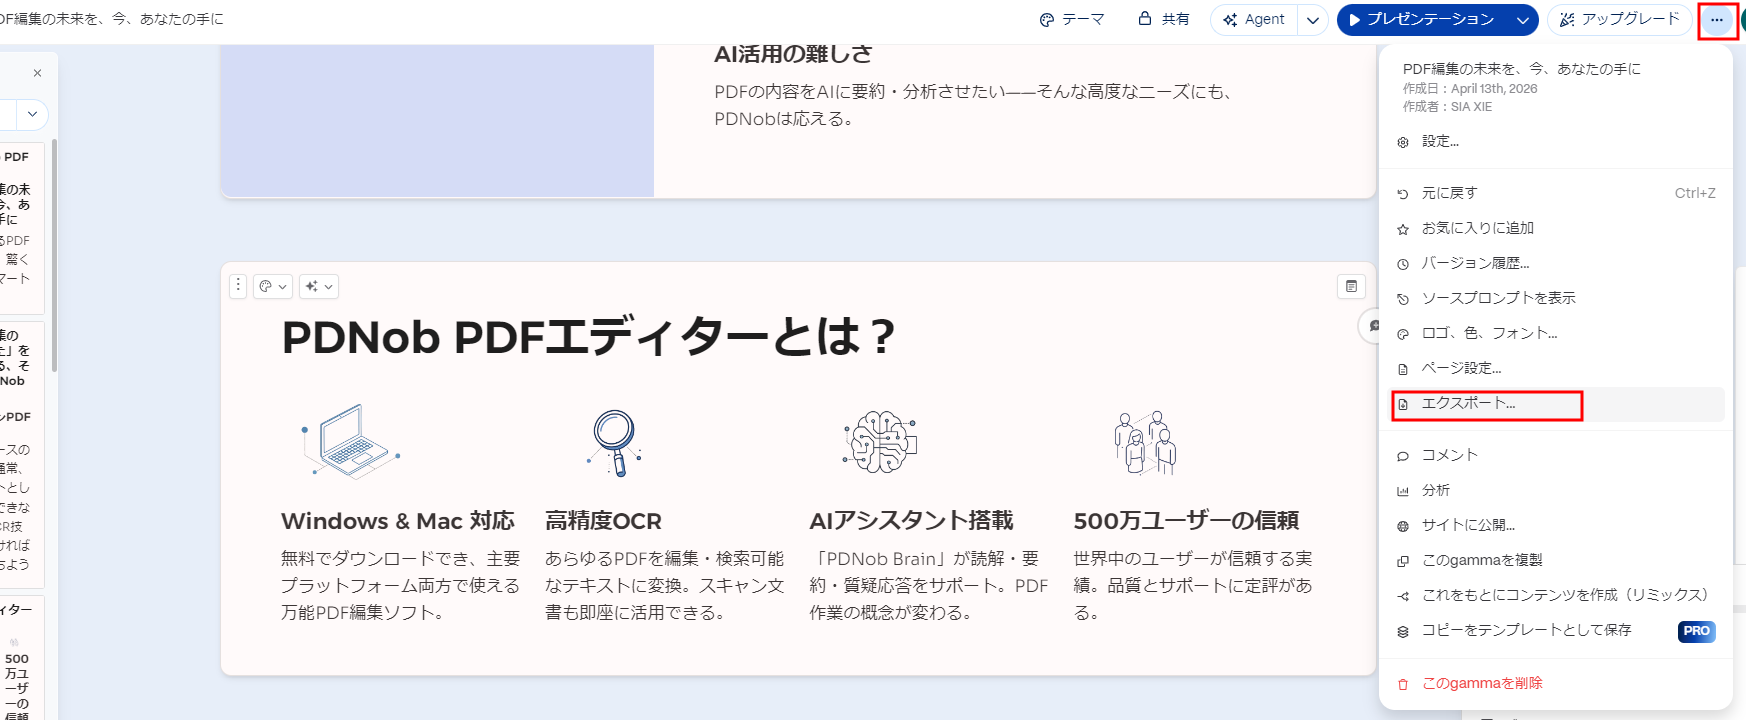Click the 500万ユーザーの信頼 heading
1746x720 pixels.
pos(1186,521)
